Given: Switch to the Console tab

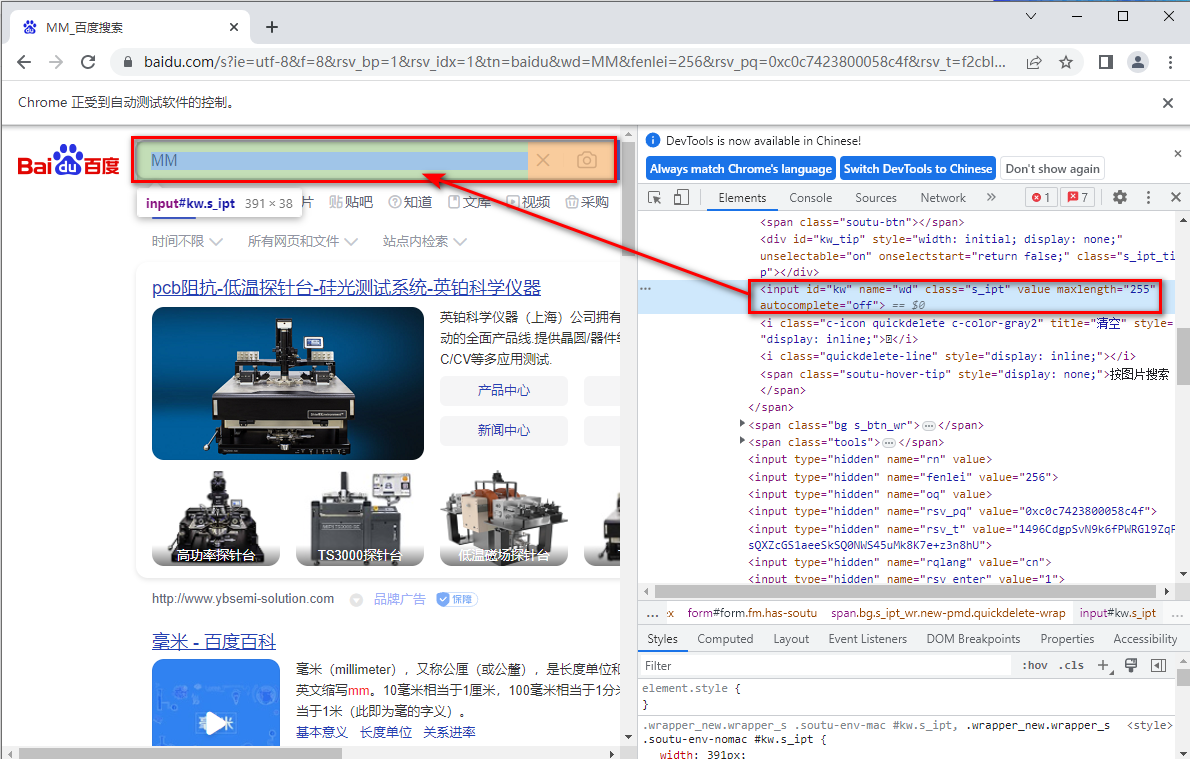Looking at the screenshot, I should 811,197.
